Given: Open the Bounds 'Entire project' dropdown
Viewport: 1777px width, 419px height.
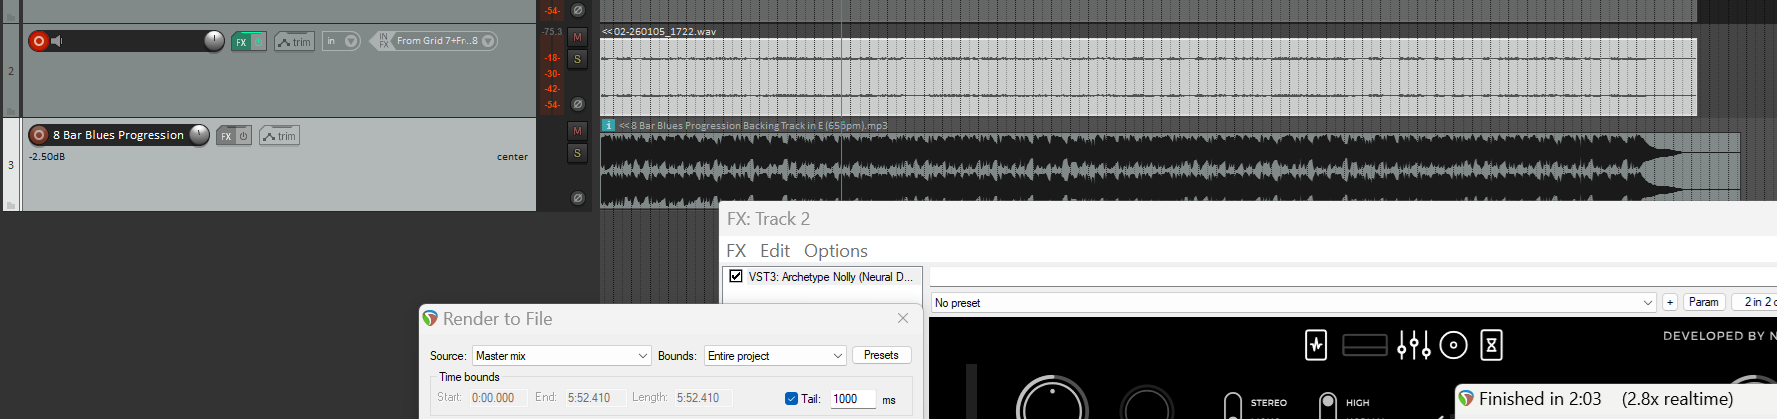Looking at the screenshot, I should click(x=775, y=356).
